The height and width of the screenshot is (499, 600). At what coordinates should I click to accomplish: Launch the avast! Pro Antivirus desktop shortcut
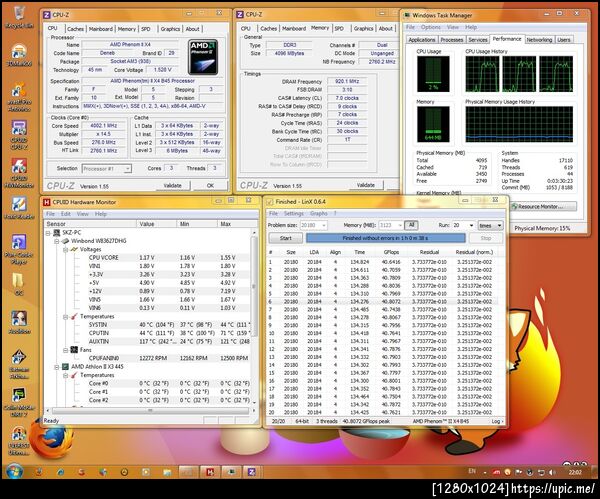19,97
